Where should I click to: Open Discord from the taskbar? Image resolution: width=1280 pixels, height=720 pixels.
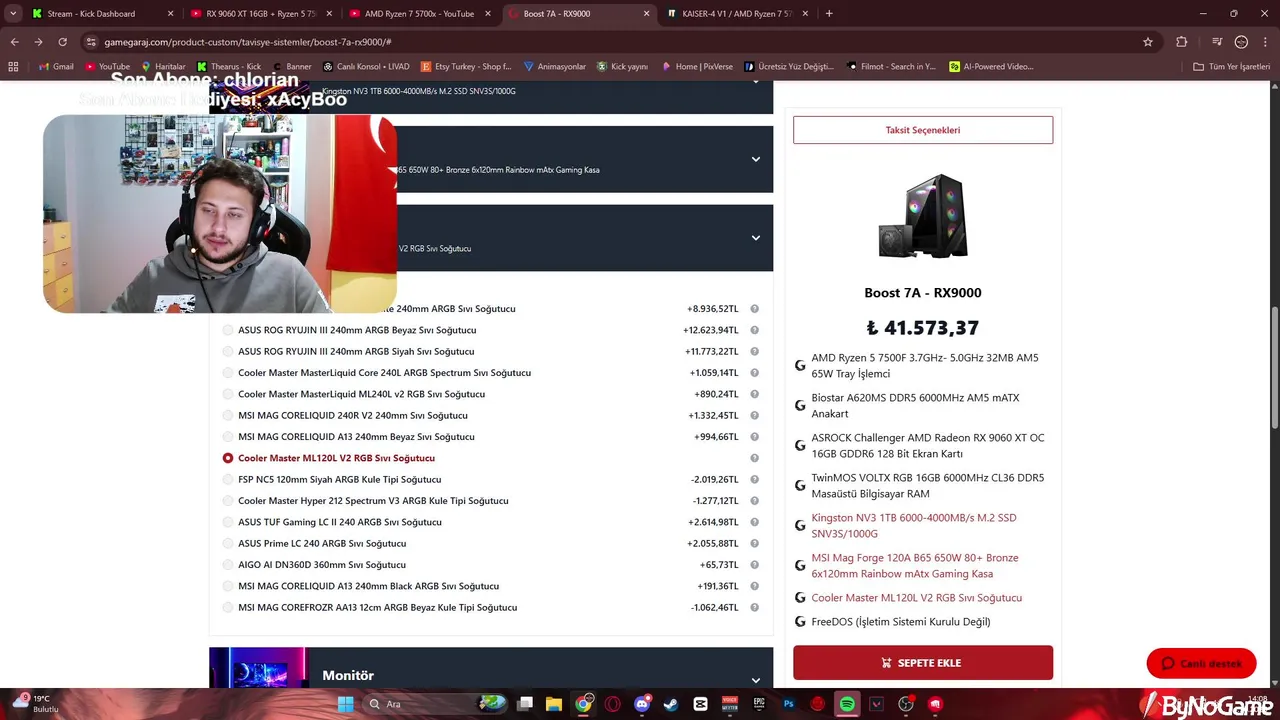642,704
